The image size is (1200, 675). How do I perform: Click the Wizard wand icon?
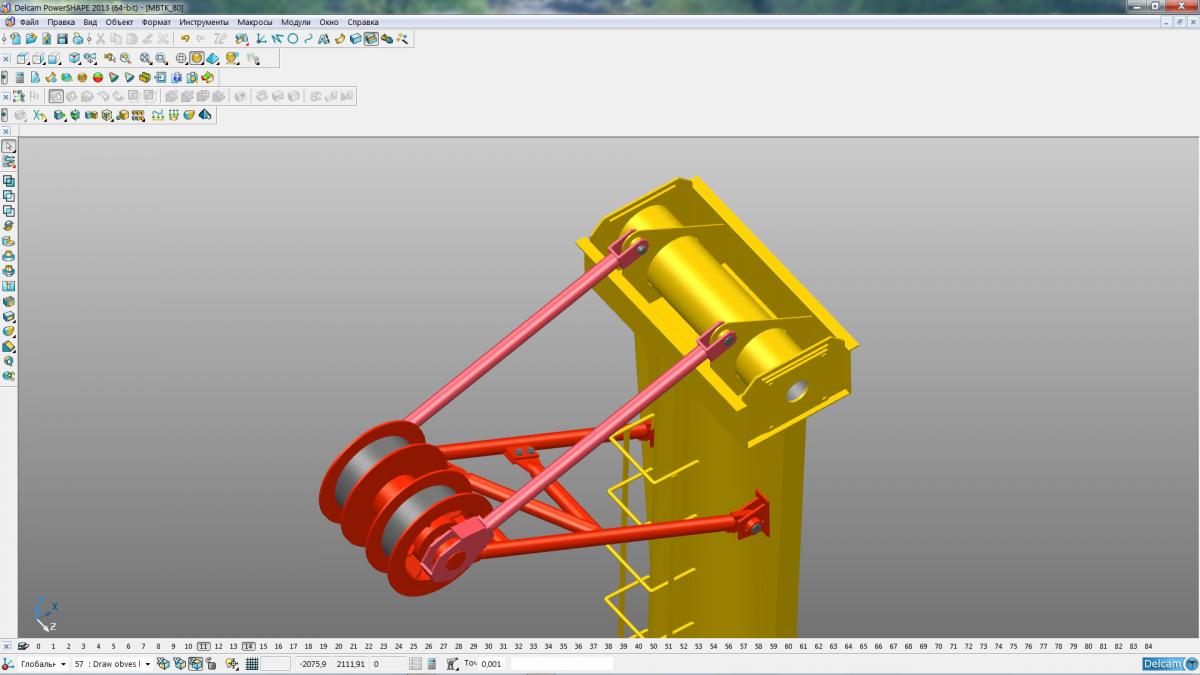tap(402, 39)
